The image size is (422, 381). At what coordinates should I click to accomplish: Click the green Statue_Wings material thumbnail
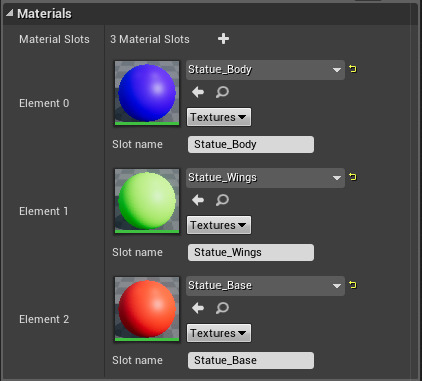[x=147, y=201]
